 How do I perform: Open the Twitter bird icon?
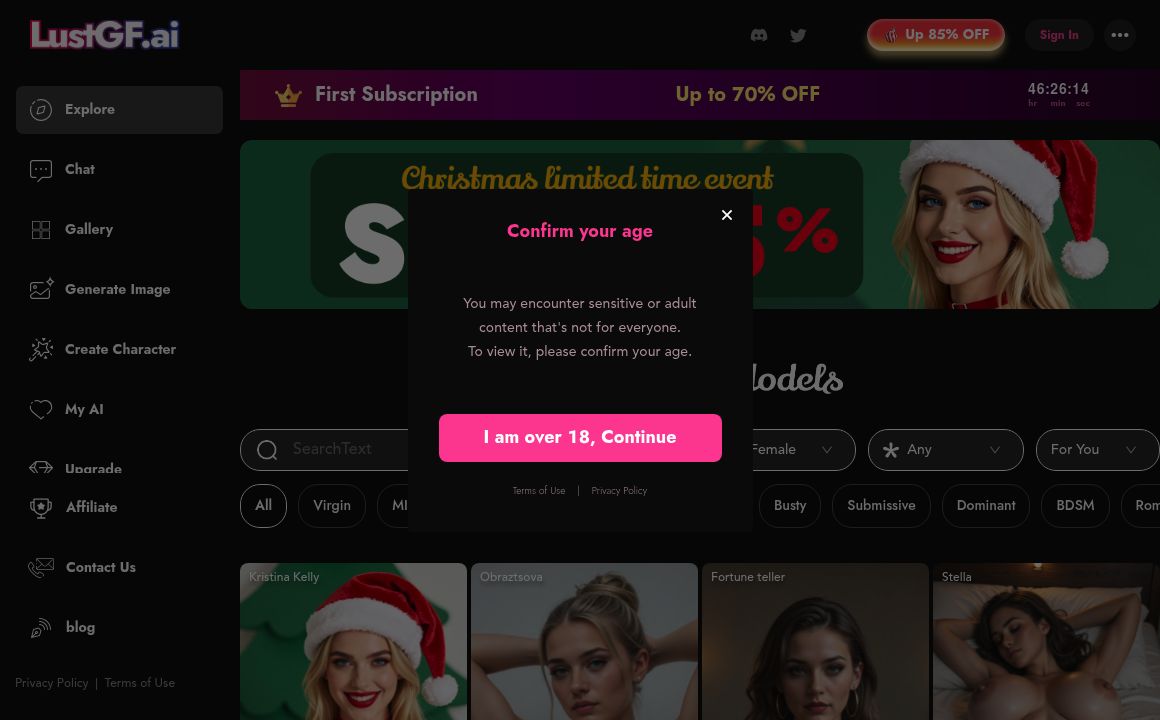pos(798,35)
